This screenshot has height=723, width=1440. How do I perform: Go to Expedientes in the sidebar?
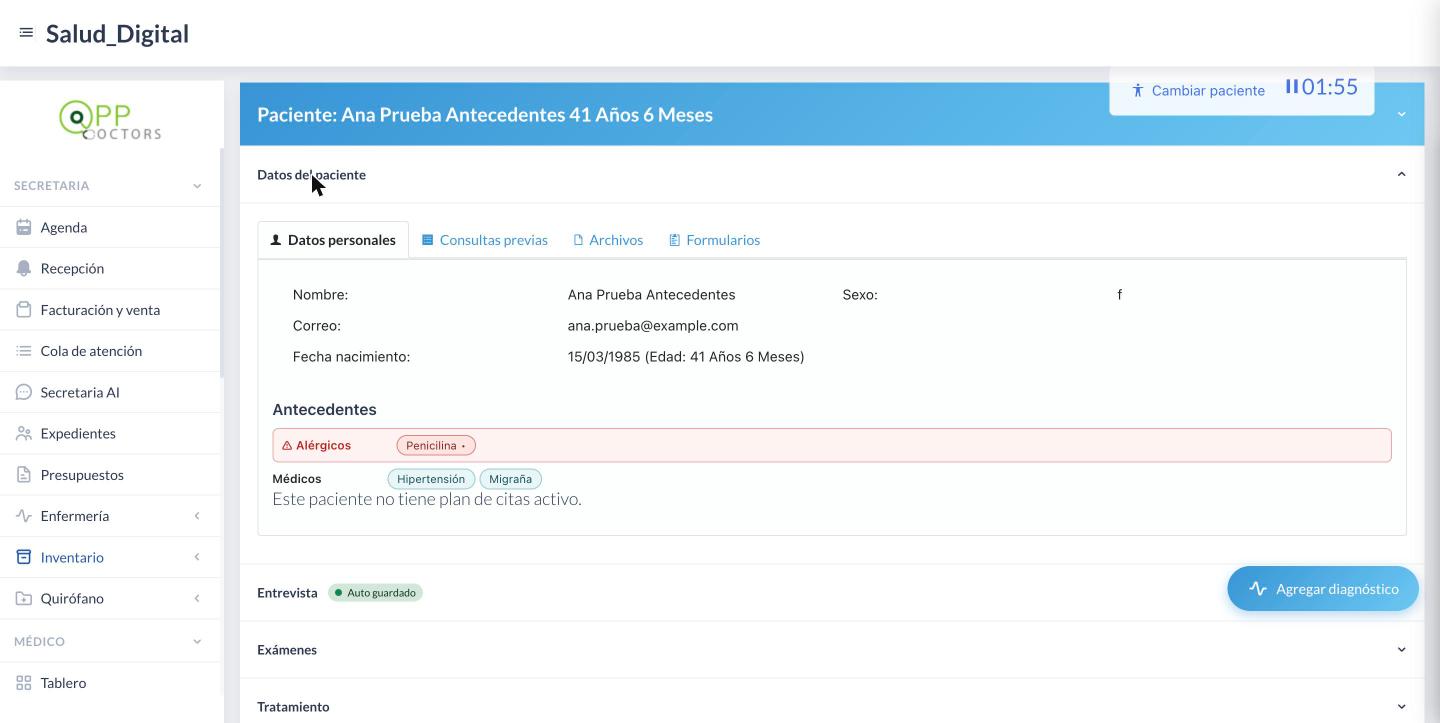pyautogui.click(x=110, y=433)
